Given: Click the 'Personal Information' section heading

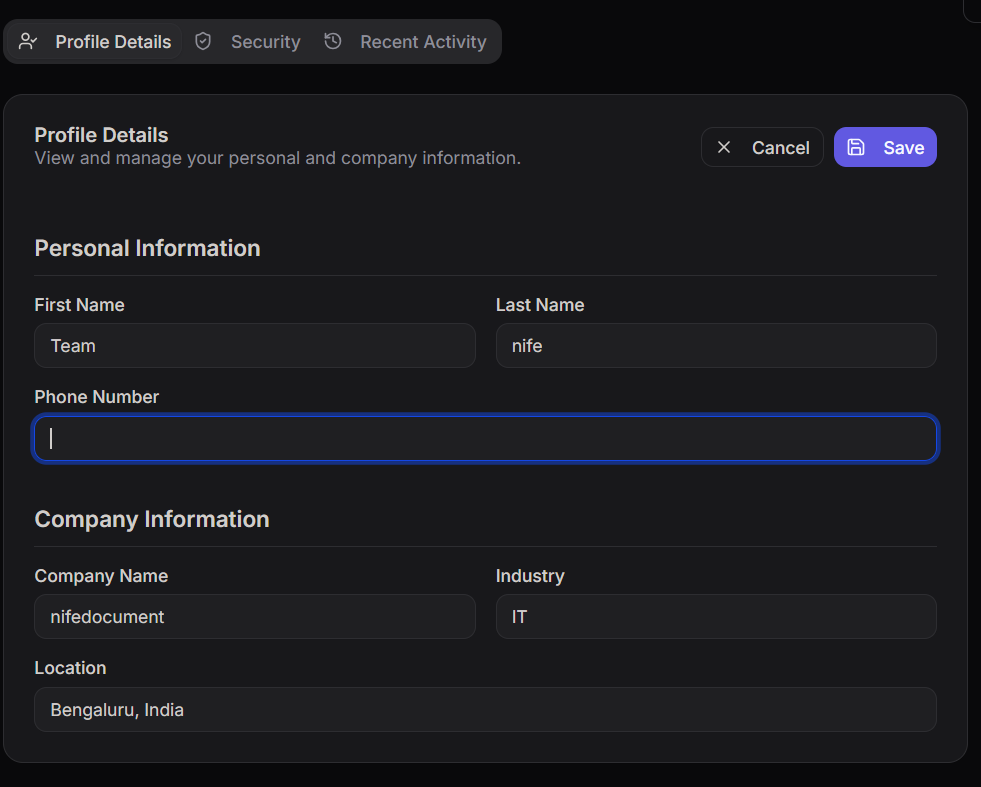Looking at the screenshot, I should point(147,248).
